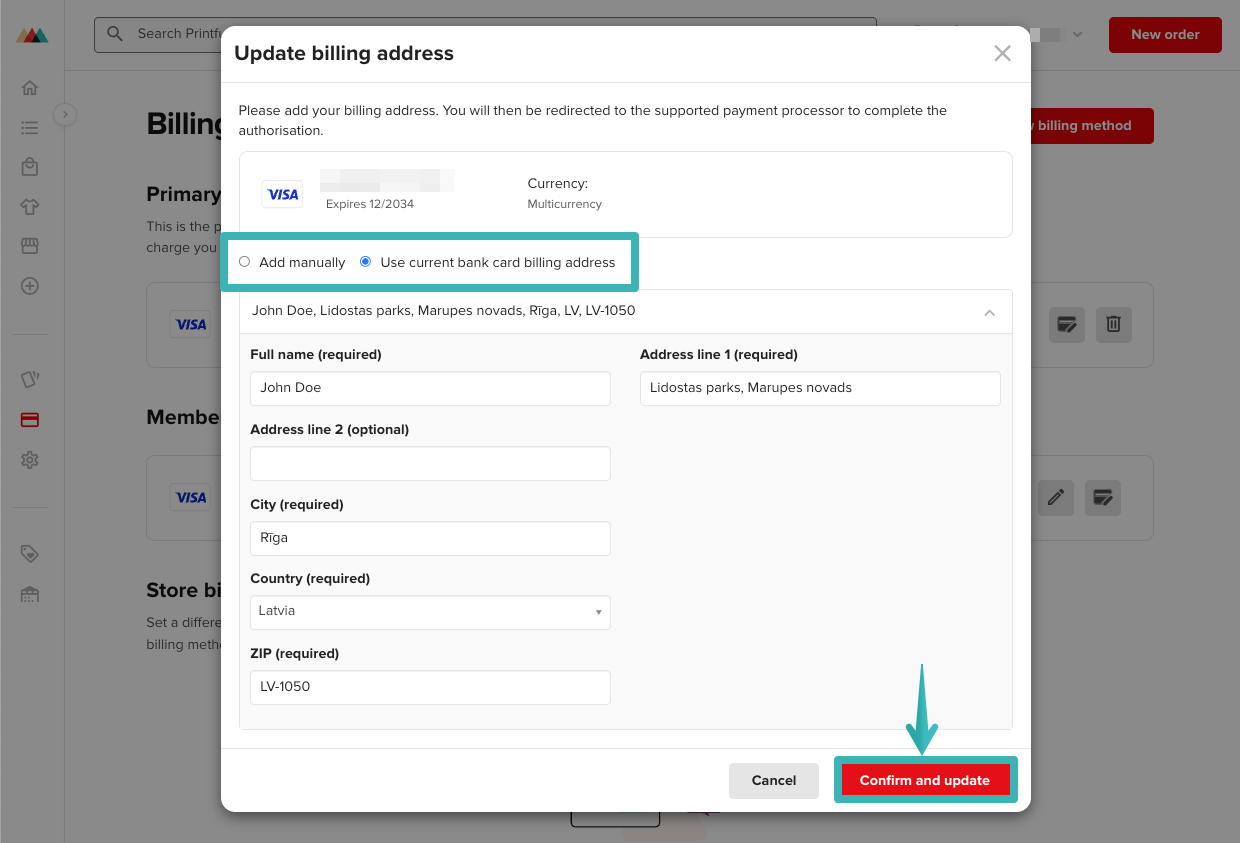The image size is (1240, 843).
Task: Delete the primary Visa billing method
Action: [x=1113, y=324]
